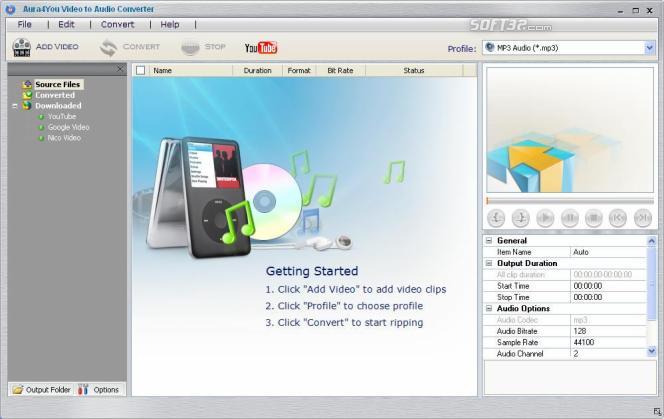Click the Output Folder button
This screenshot has width=664, height=419.
[x=42, y=390]
